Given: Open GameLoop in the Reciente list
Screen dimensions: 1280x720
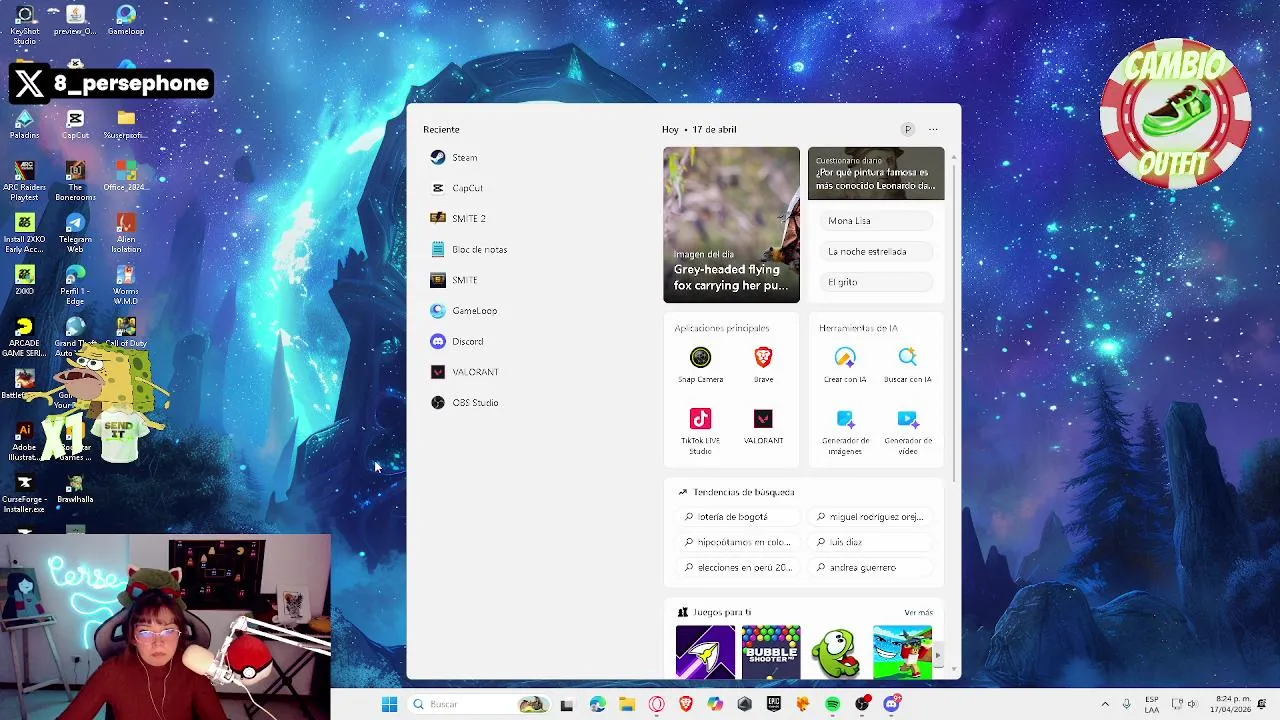Looking at the screenshot, I should click(463, 310).
